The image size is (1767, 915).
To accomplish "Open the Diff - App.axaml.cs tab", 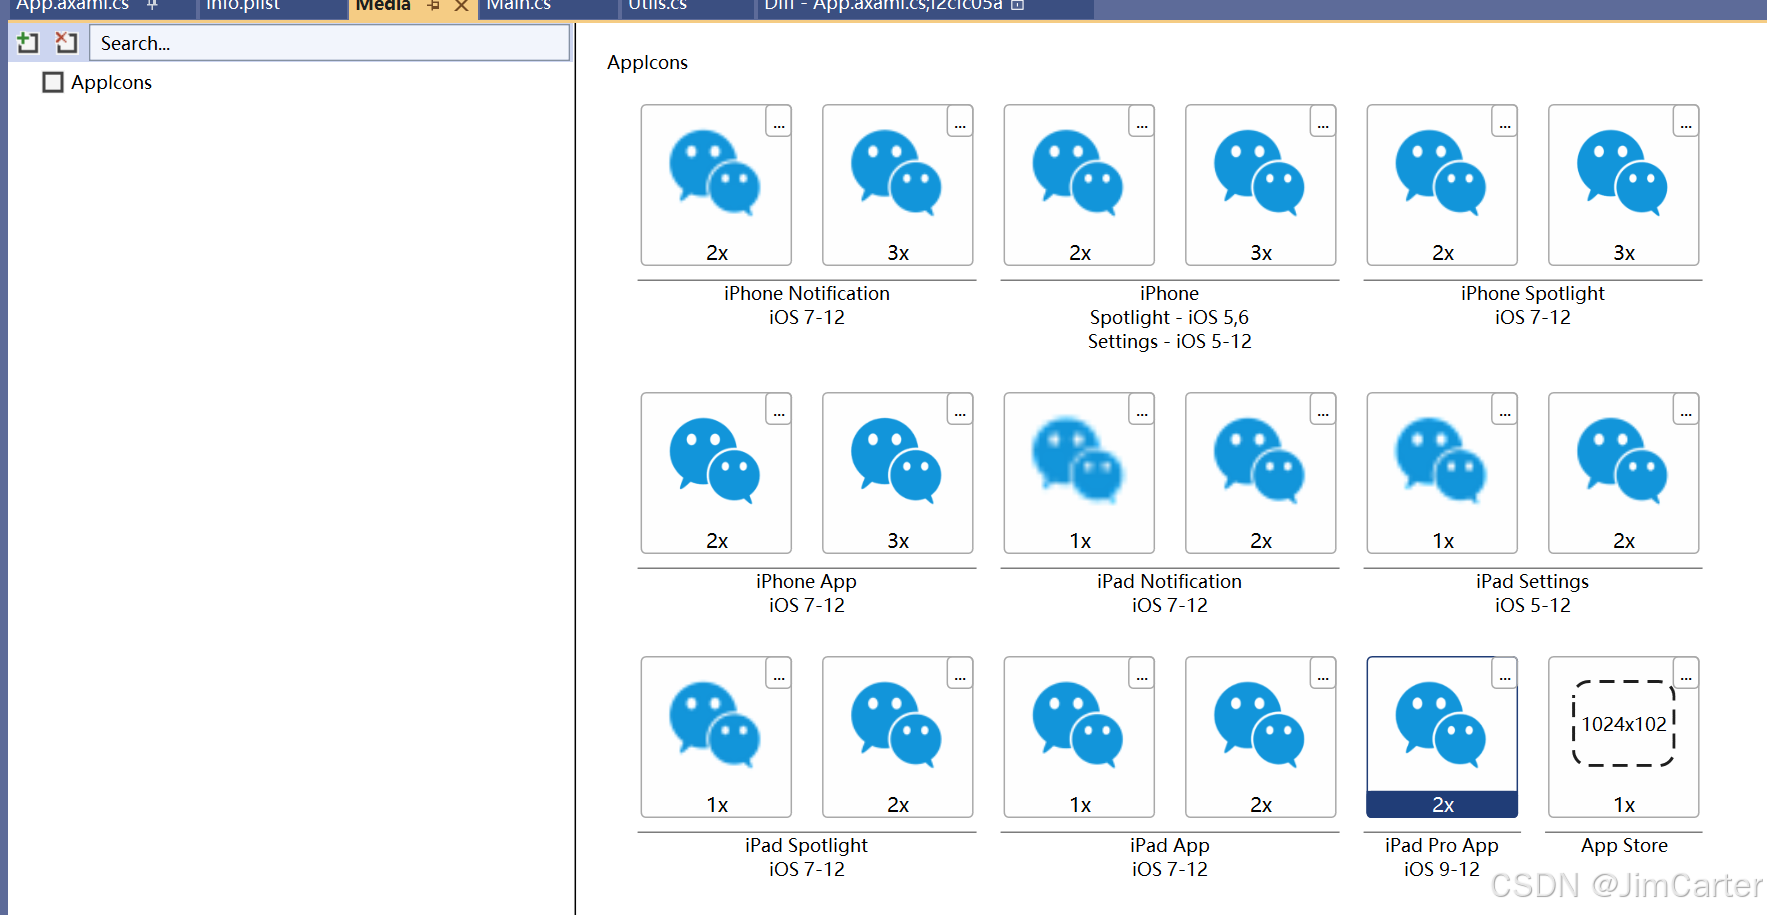I will [883, 6].
